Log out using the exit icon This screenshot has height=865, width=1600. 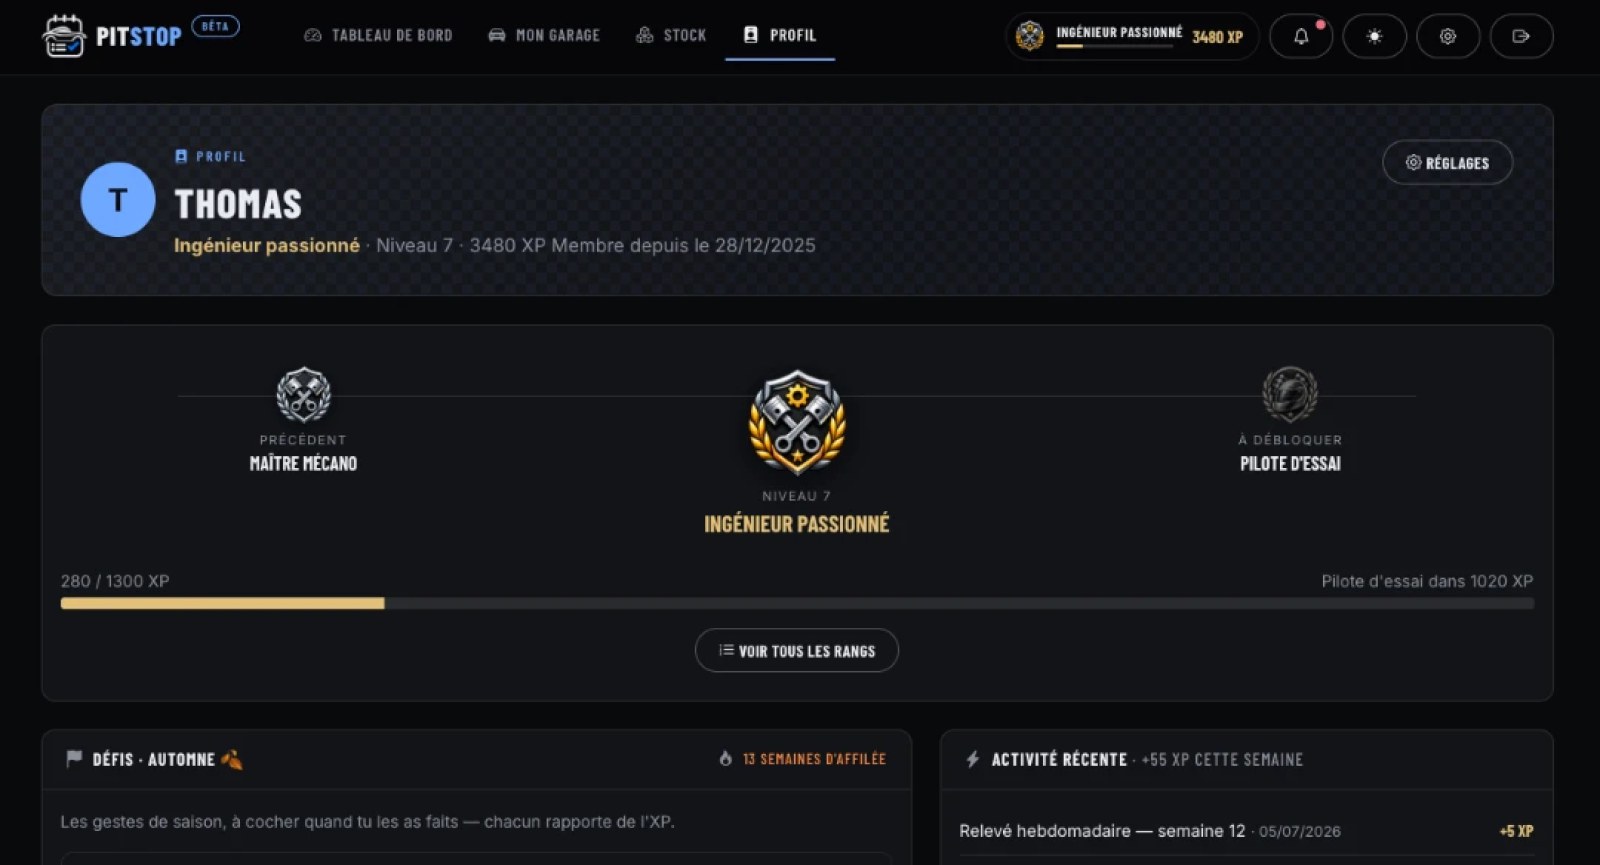[1521, 36]
